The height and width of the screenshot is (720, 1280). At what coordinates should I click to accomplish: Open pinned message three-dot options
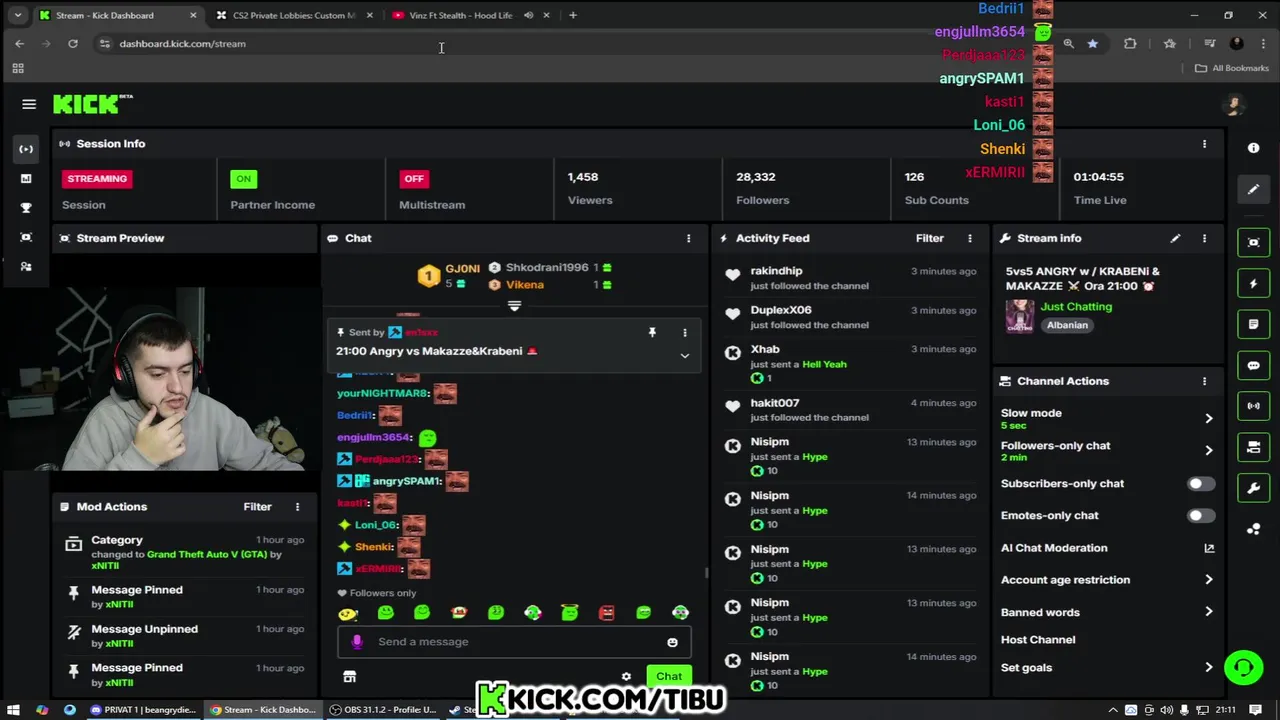[685, 332]
